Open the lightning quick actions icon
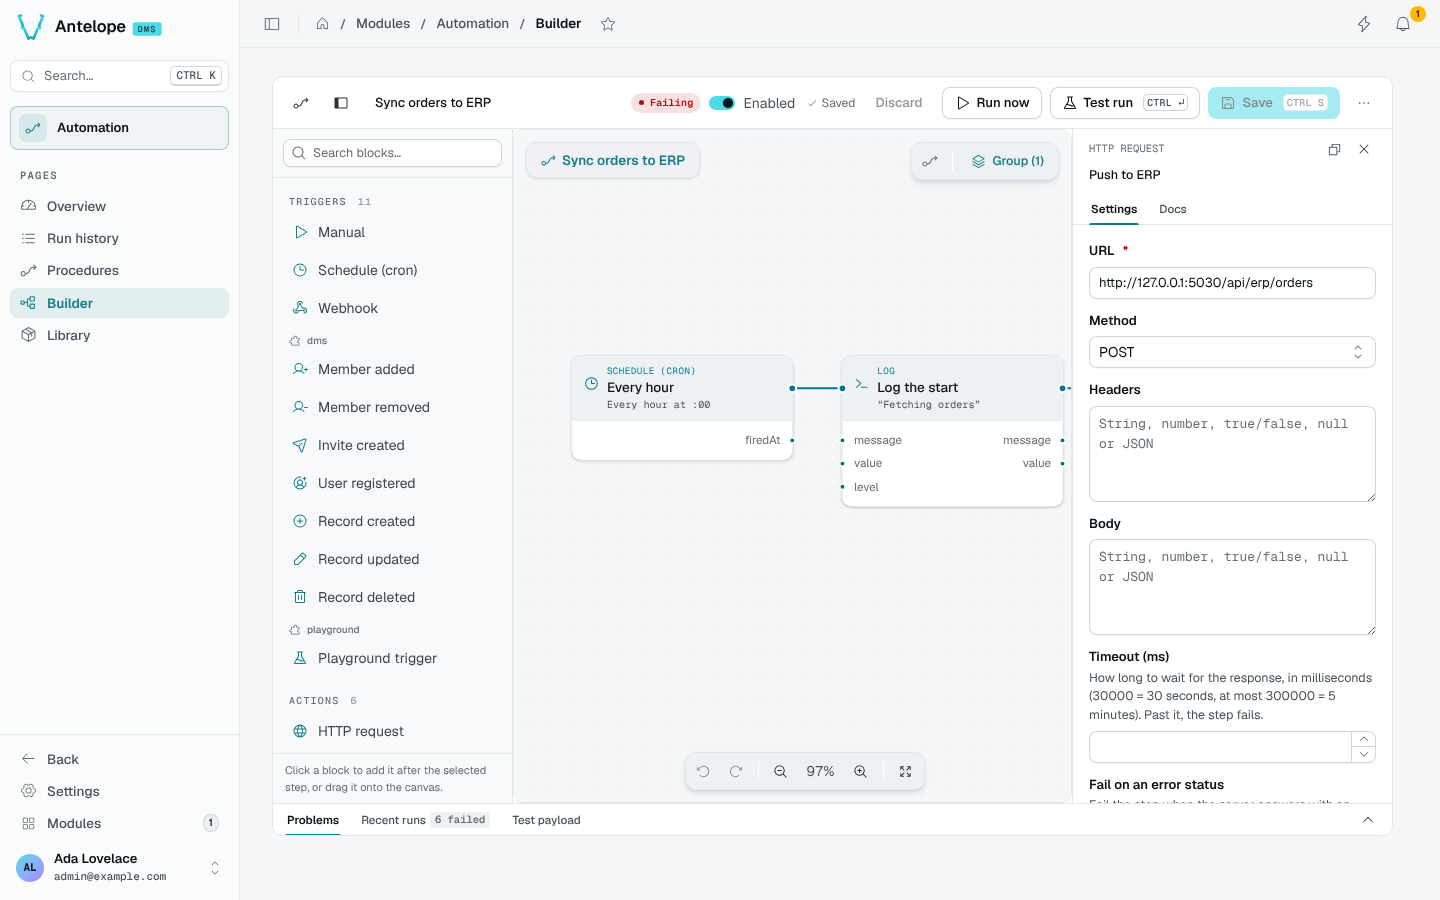This screenshot has width=1440, height=900. (1364, 24)
